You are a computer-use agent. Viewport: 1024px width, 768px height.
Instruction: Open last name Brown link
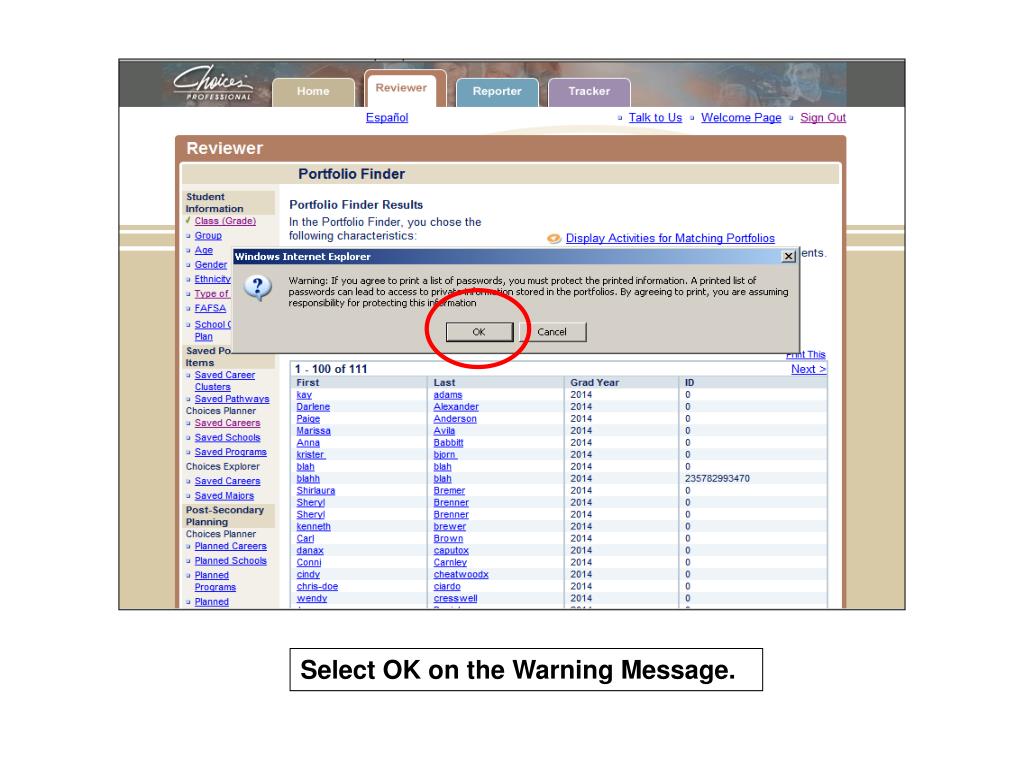point(449,539)
